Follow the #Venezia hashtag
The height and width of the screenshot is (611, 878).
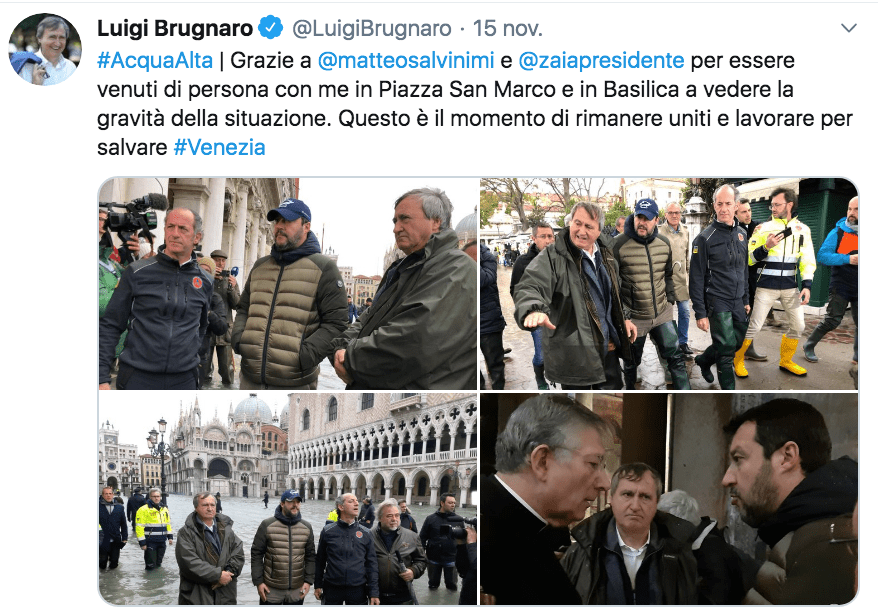pyautogui.click(x=220, y=148)
